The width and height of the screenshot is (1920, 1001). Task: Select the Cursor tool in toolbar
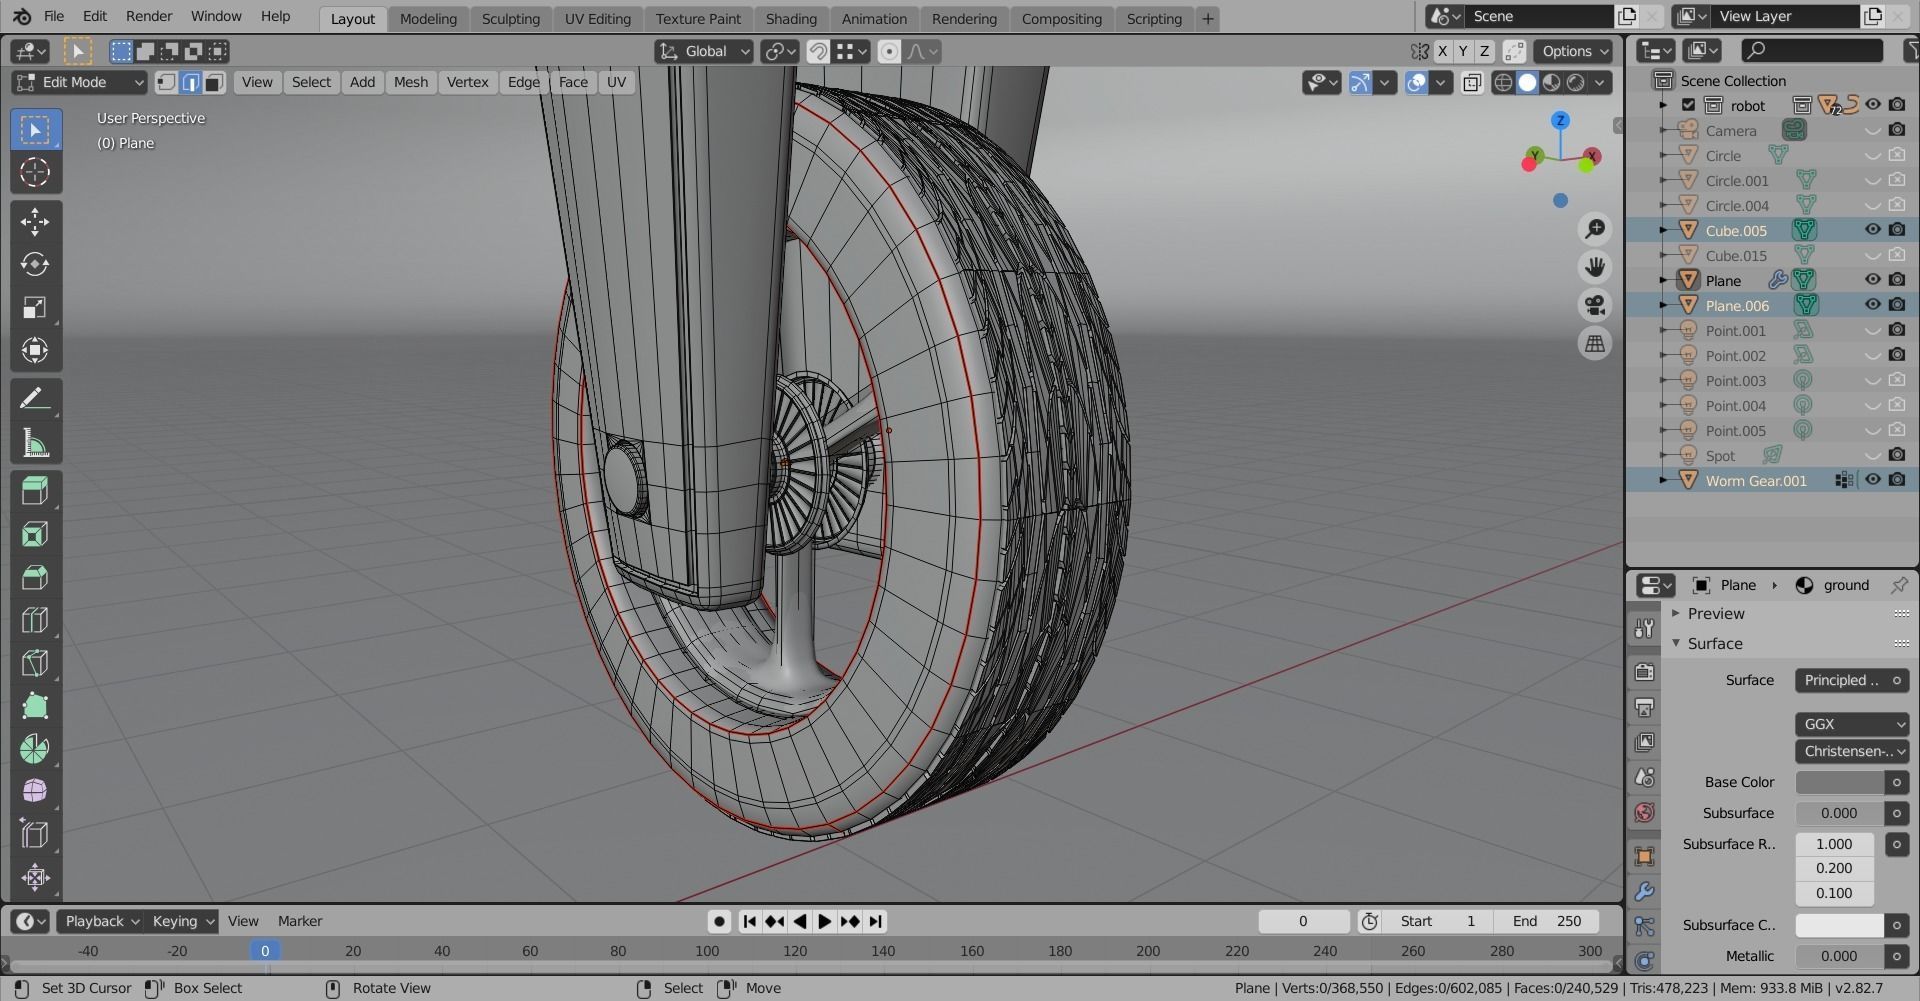[35, 172]
